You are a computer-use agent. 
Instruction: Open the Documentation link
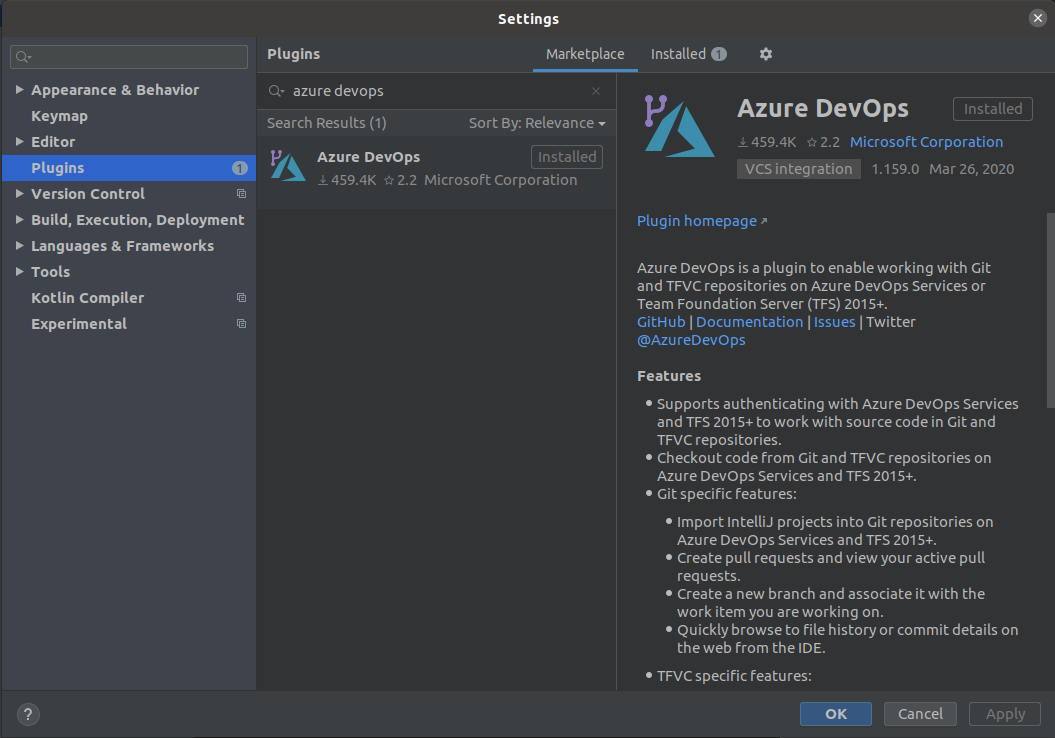tap(749, 322)
